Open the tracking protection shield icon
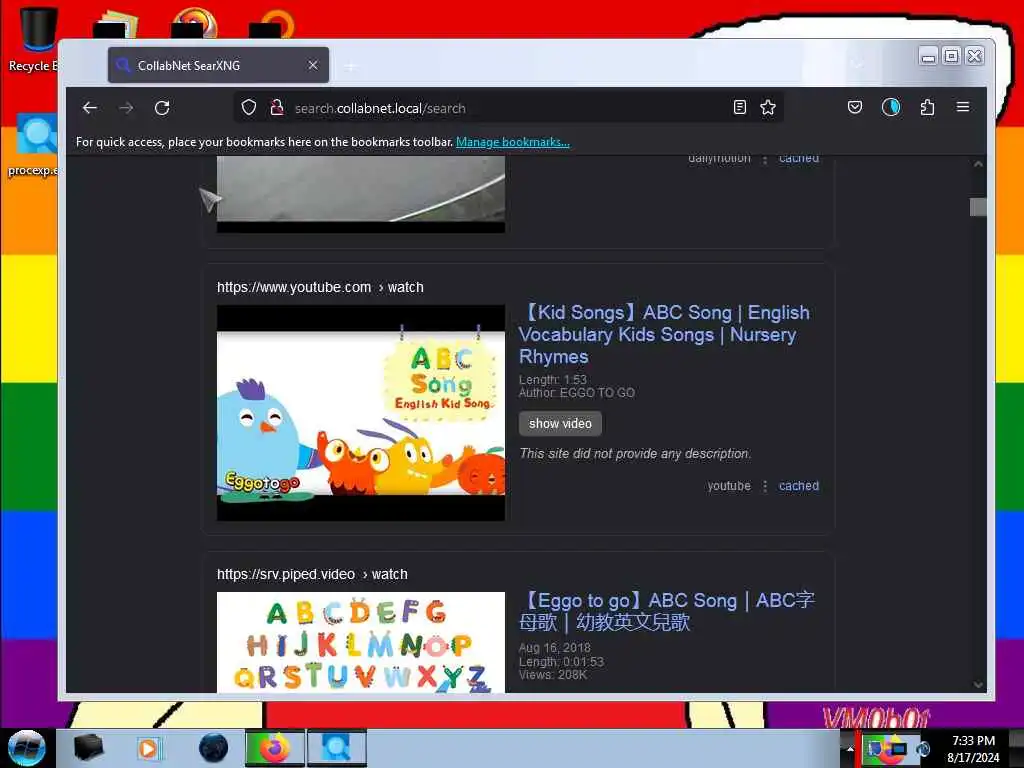This screenshot has width=1024, height=768. (249, 107)
